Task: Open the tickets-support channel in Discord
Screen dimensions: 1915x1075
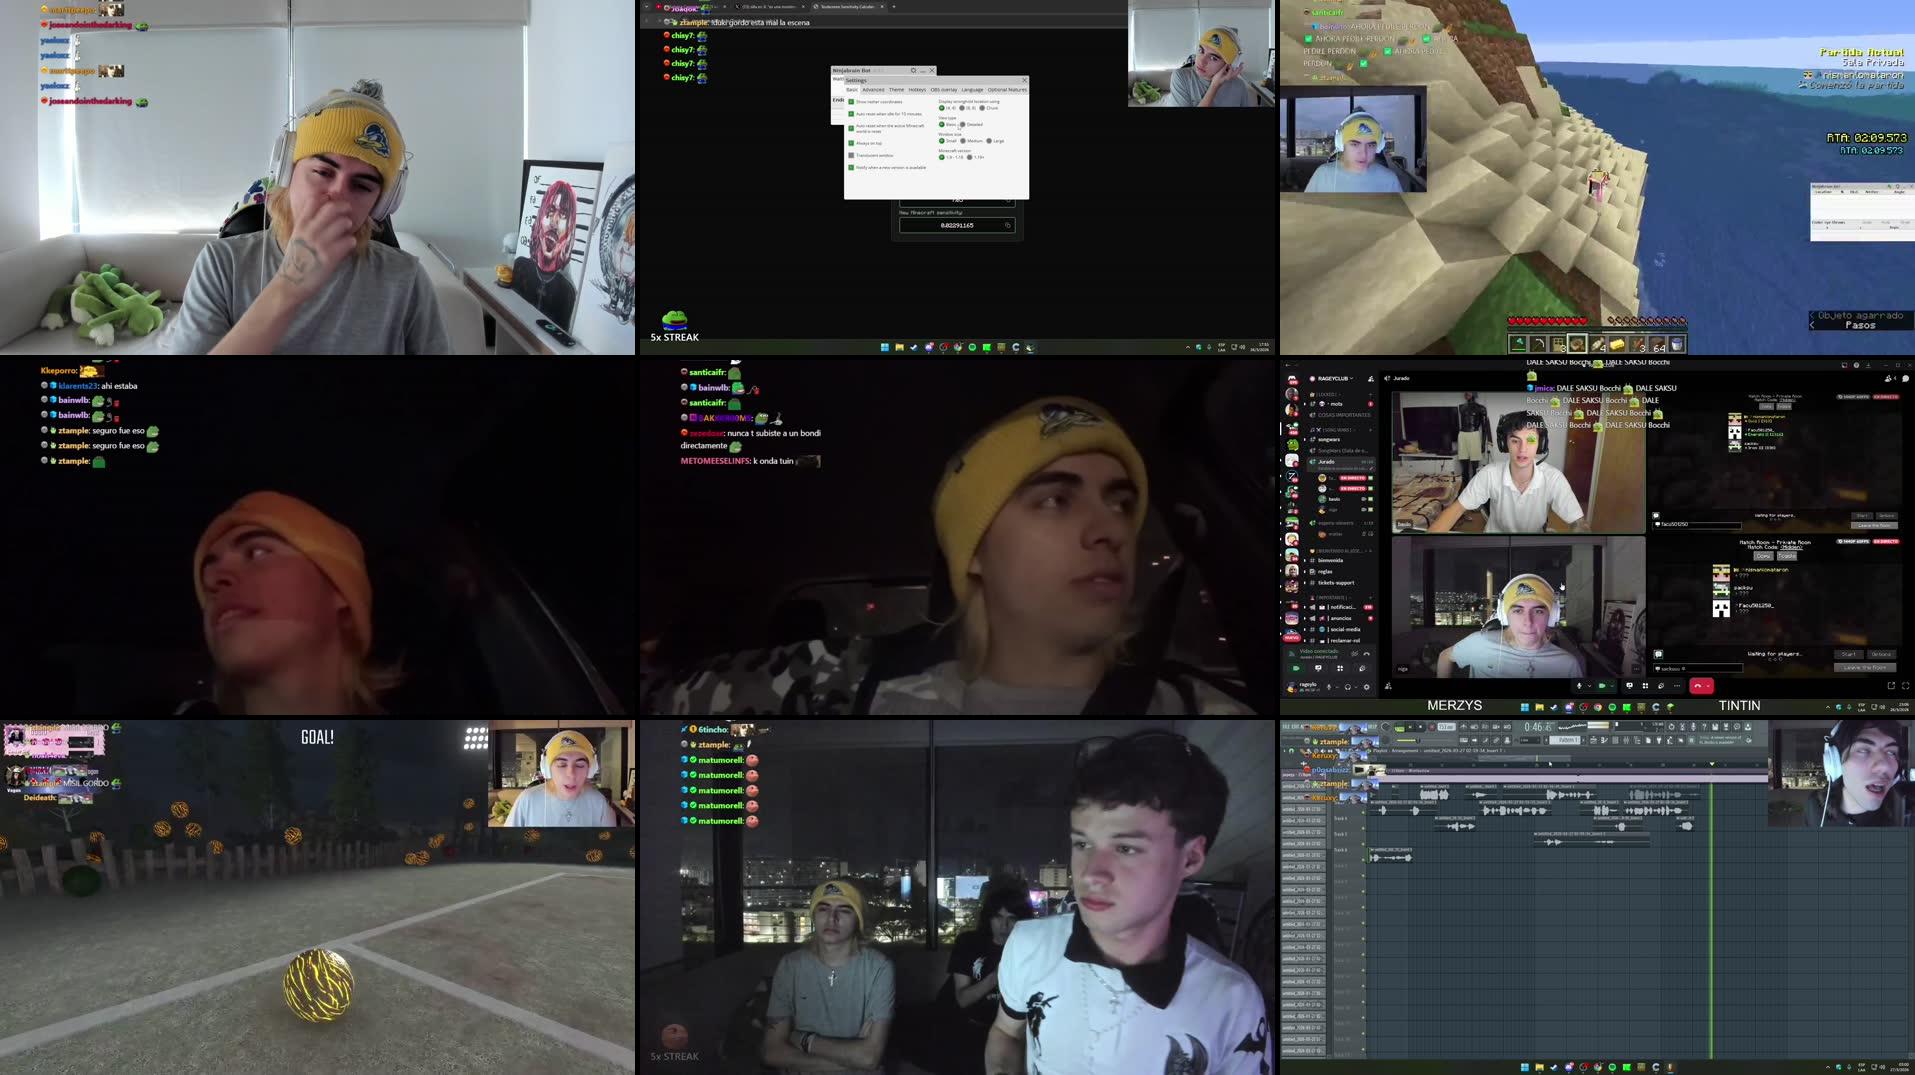Action: point(1336,582)
